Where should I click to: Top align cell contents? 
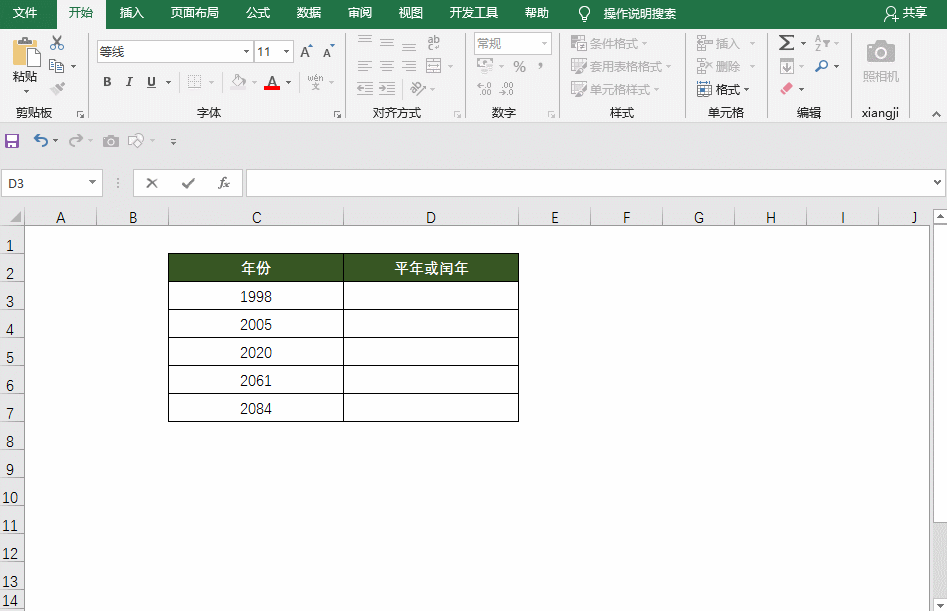point(365,42)
